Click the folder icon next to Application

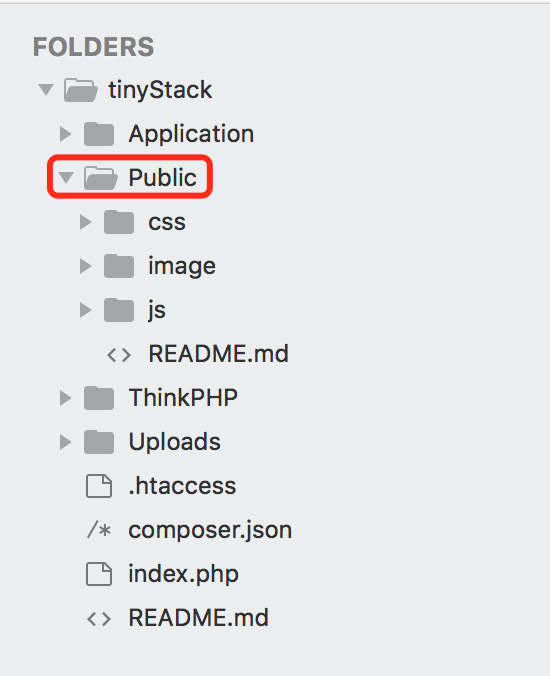tap(99, 134)
